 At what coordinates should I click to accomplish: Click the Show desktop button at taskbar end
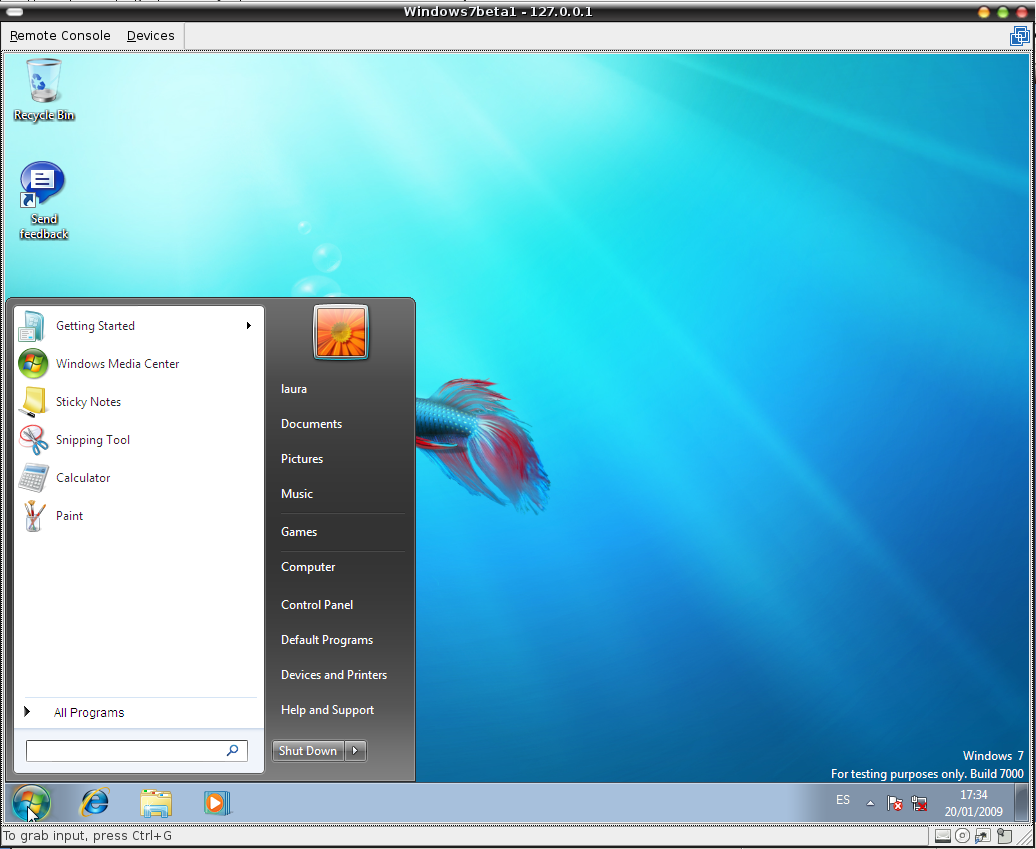[x=1022, y=803]
